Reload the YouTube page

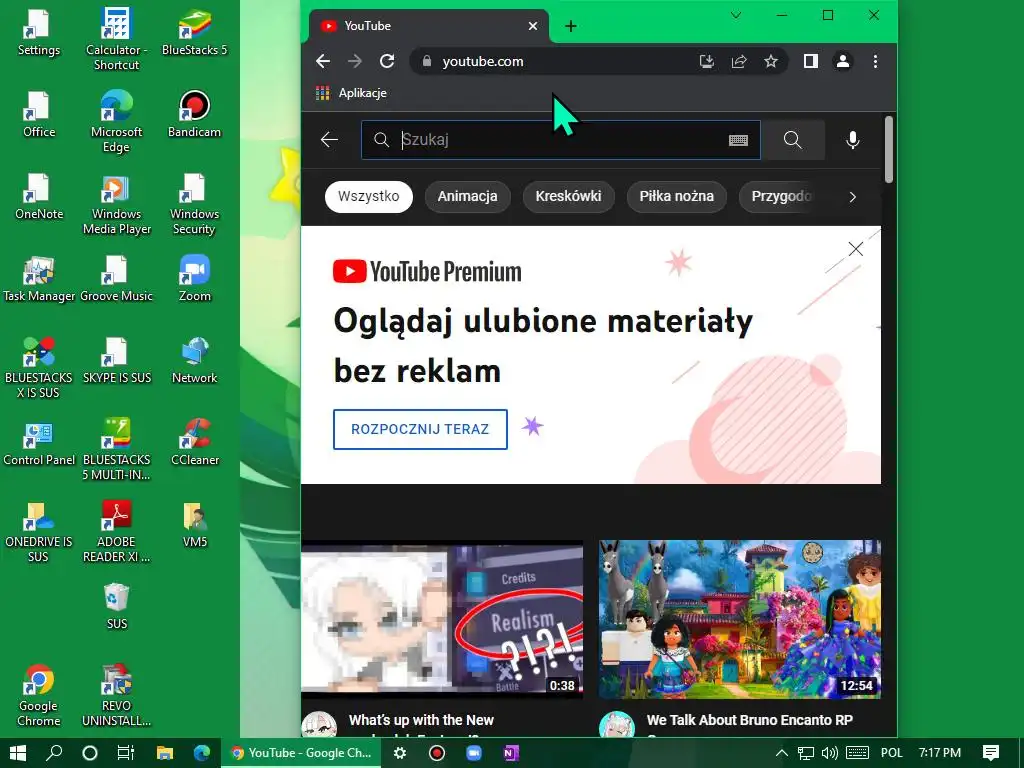(387, 61)
